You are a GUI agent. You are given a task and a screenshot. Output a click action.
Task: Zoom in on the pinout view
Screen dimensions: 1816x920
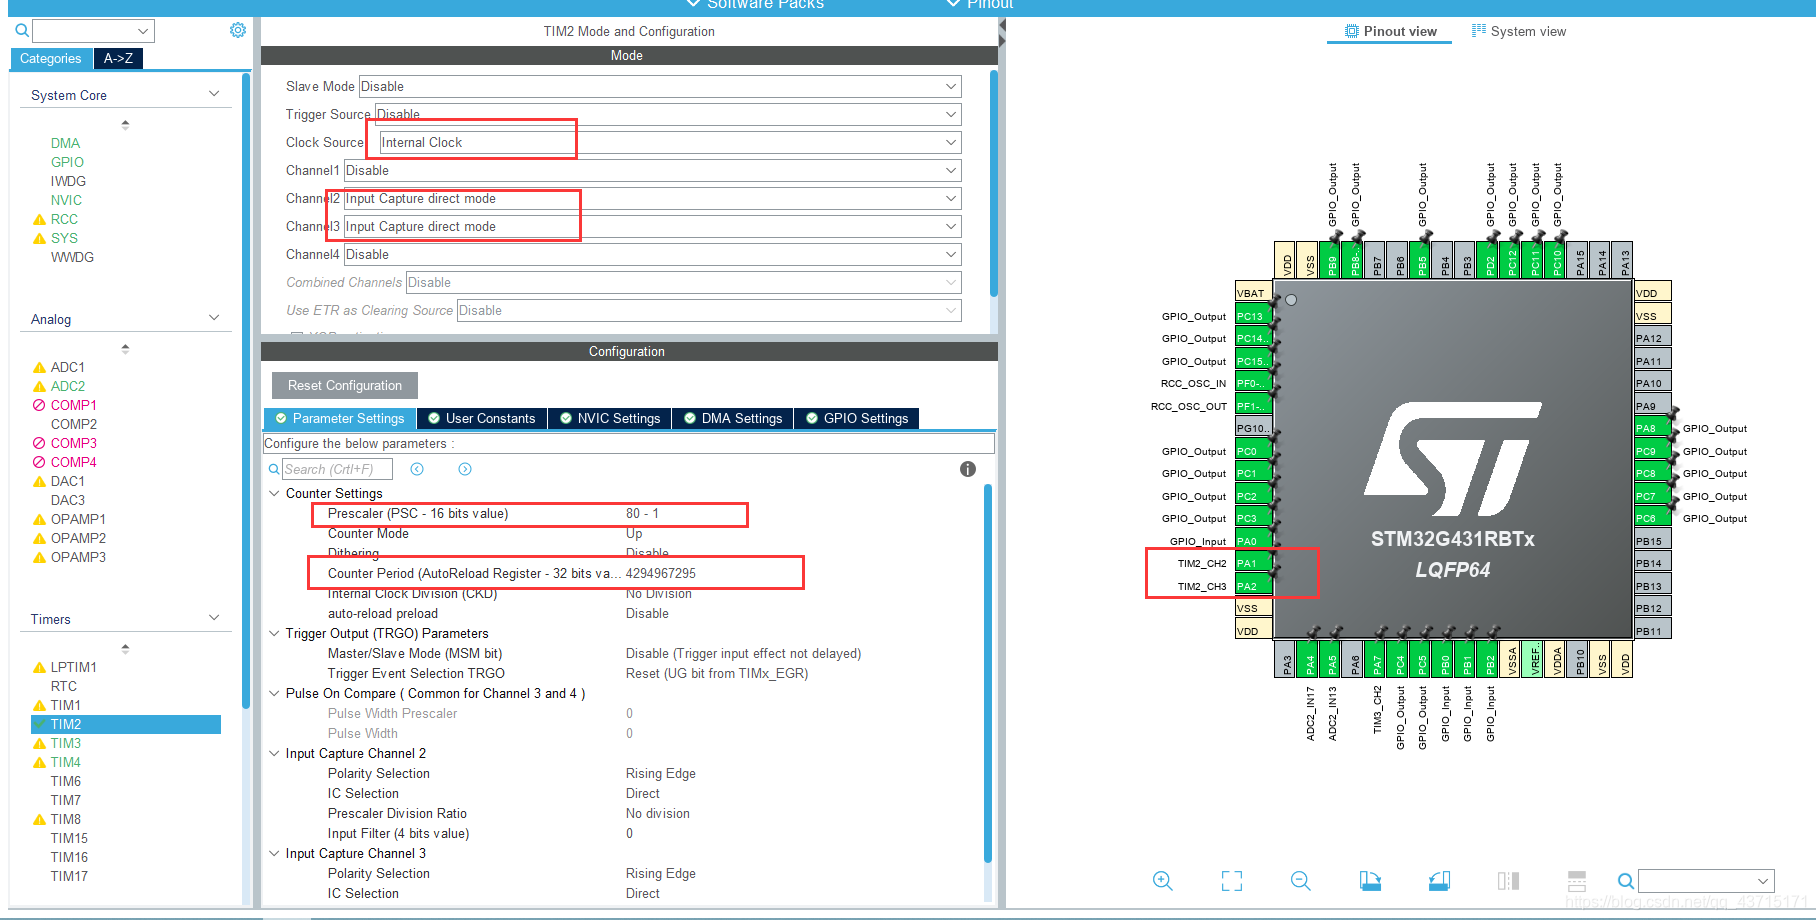click(x=1162, y=881)
